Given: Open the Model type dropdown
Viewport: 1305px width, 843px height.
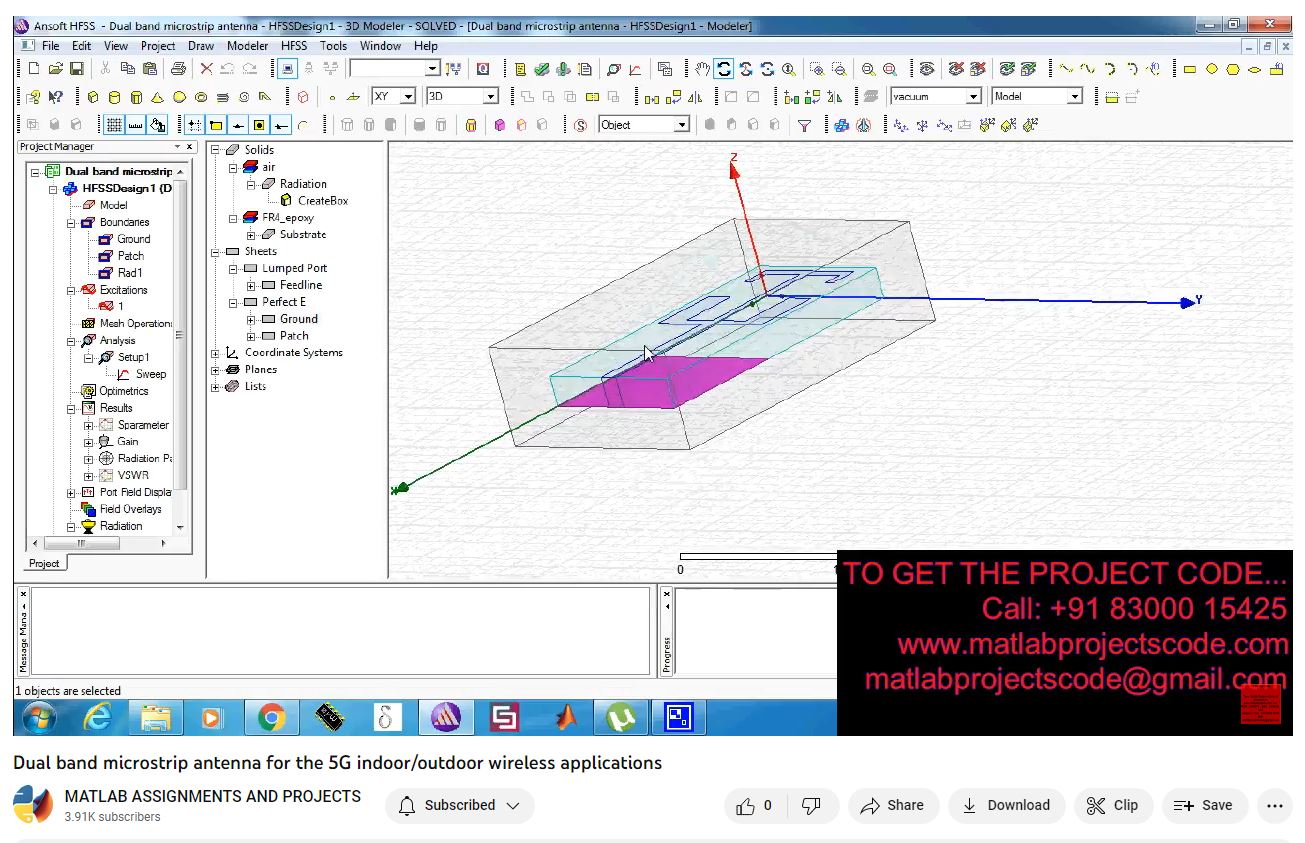Looking at the screenshot, I should point(1075,97).
